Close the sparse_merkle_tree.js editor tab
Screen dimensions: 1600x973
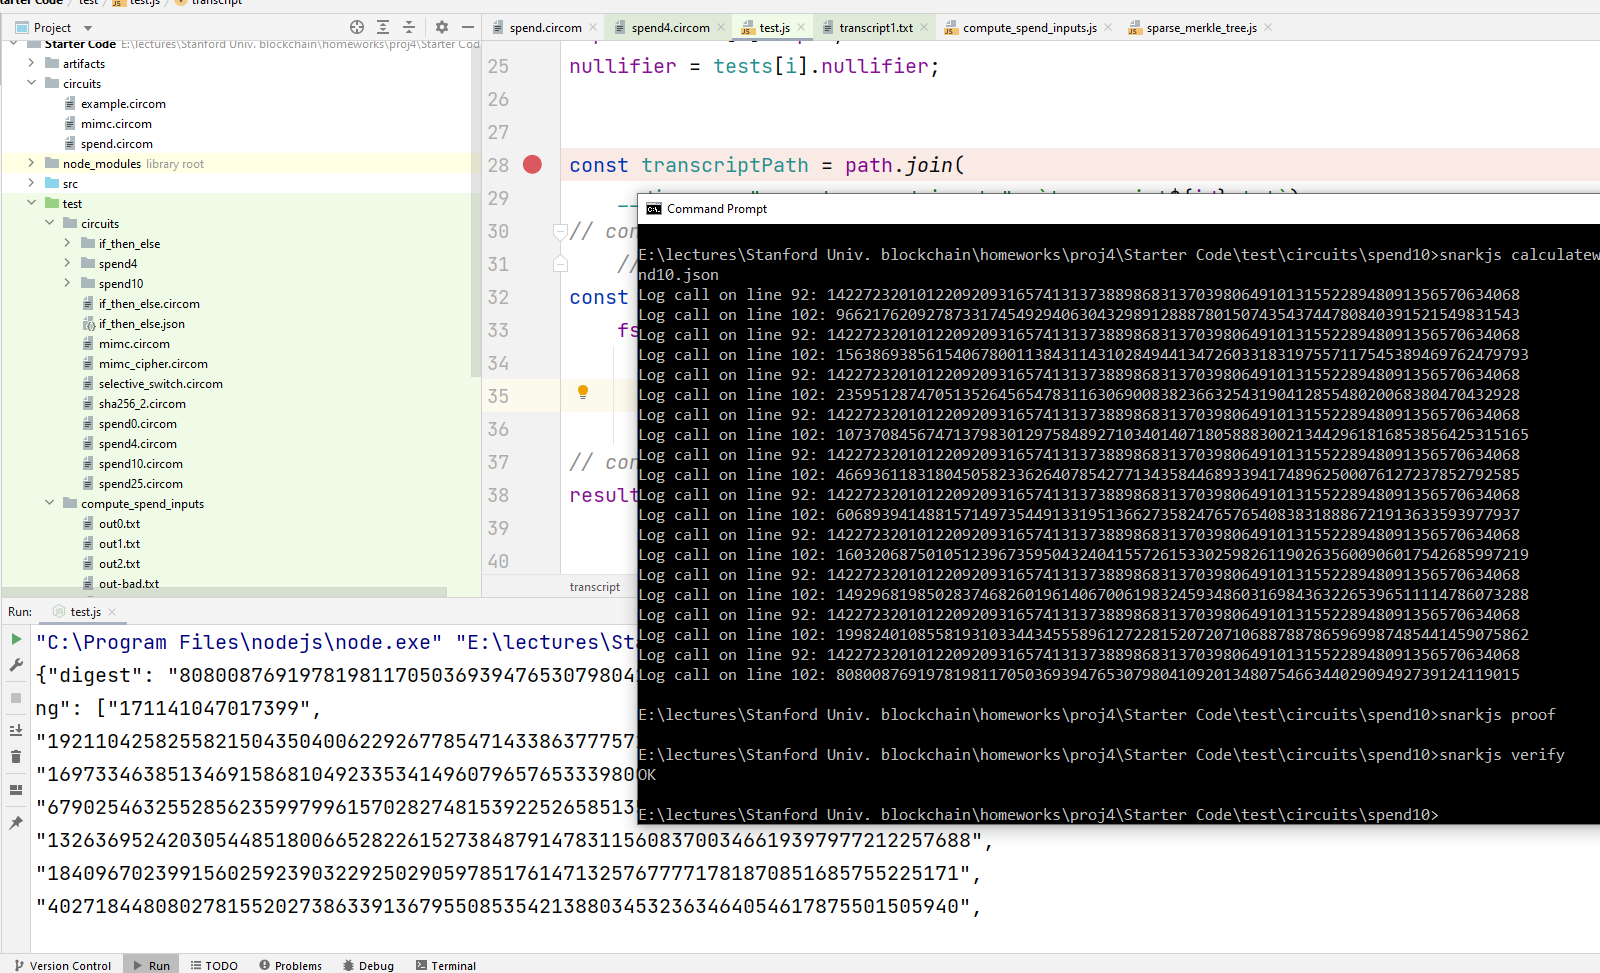coord(1268,28)
